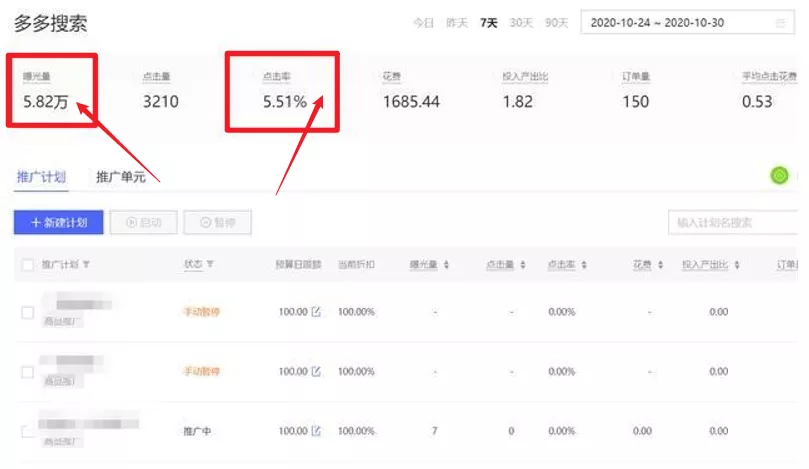Sort by 曝光量 column arrows

446,265
